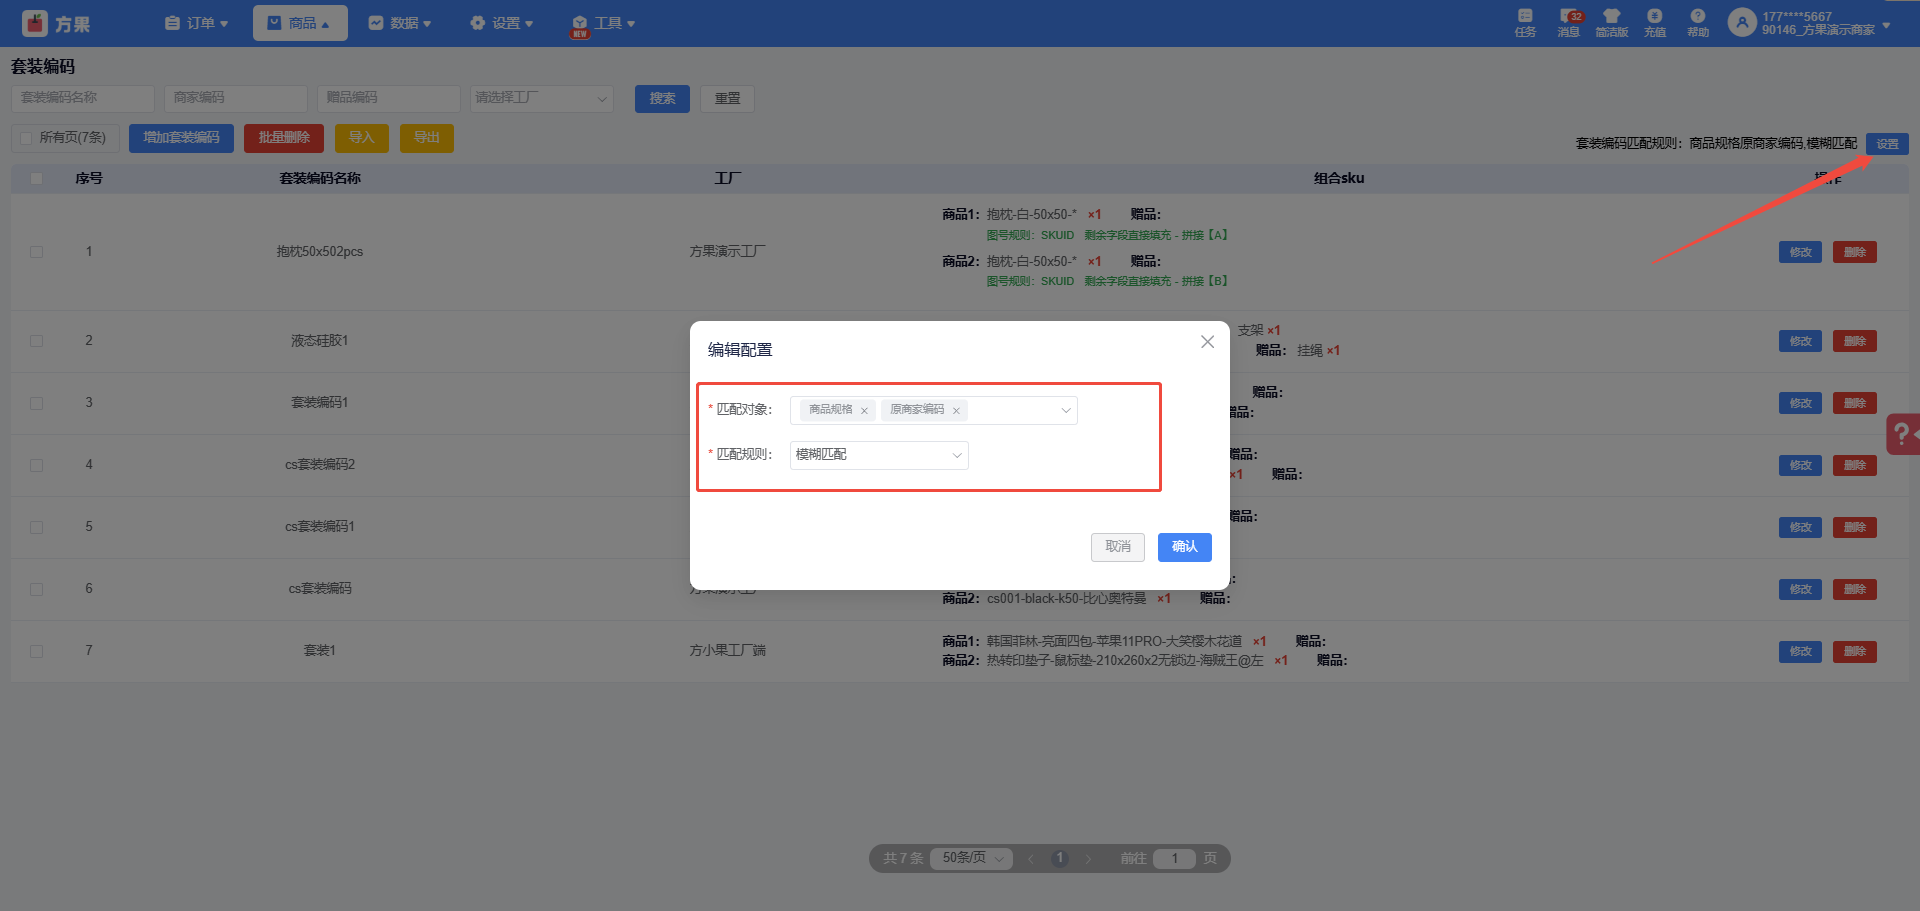Image resolution: width=1920 pixels, height=911 pixels.
Task: Open the 匹配规则 dropdown showing 模糊匹配
Action: point(879,455)
